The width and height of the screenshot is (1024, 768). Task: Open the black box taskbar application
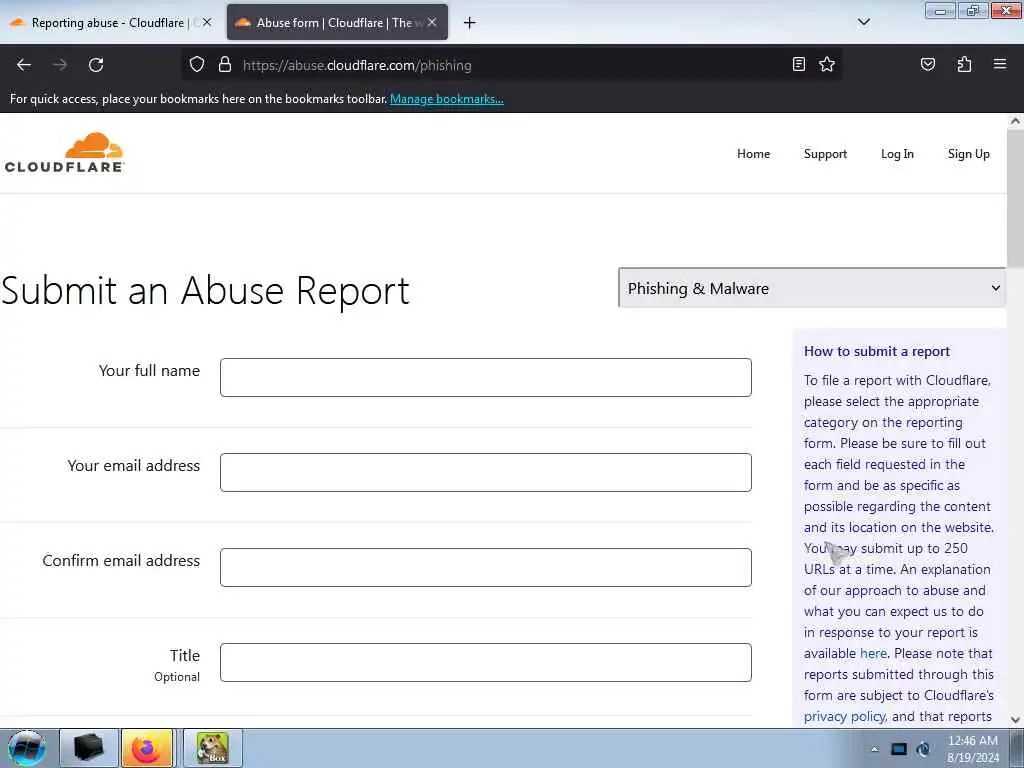89,748
